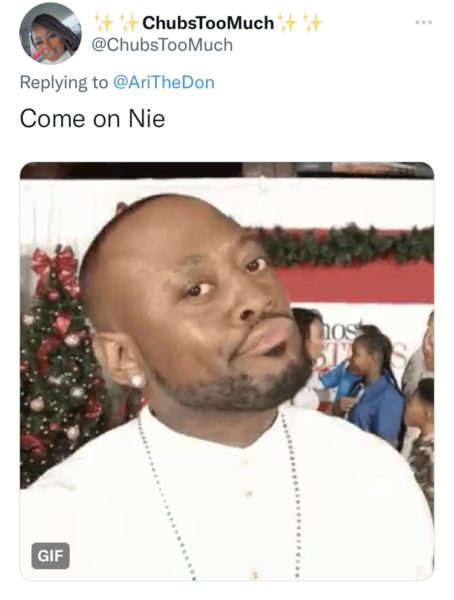Click the sparkle emojis after the display name

(300, 23)
